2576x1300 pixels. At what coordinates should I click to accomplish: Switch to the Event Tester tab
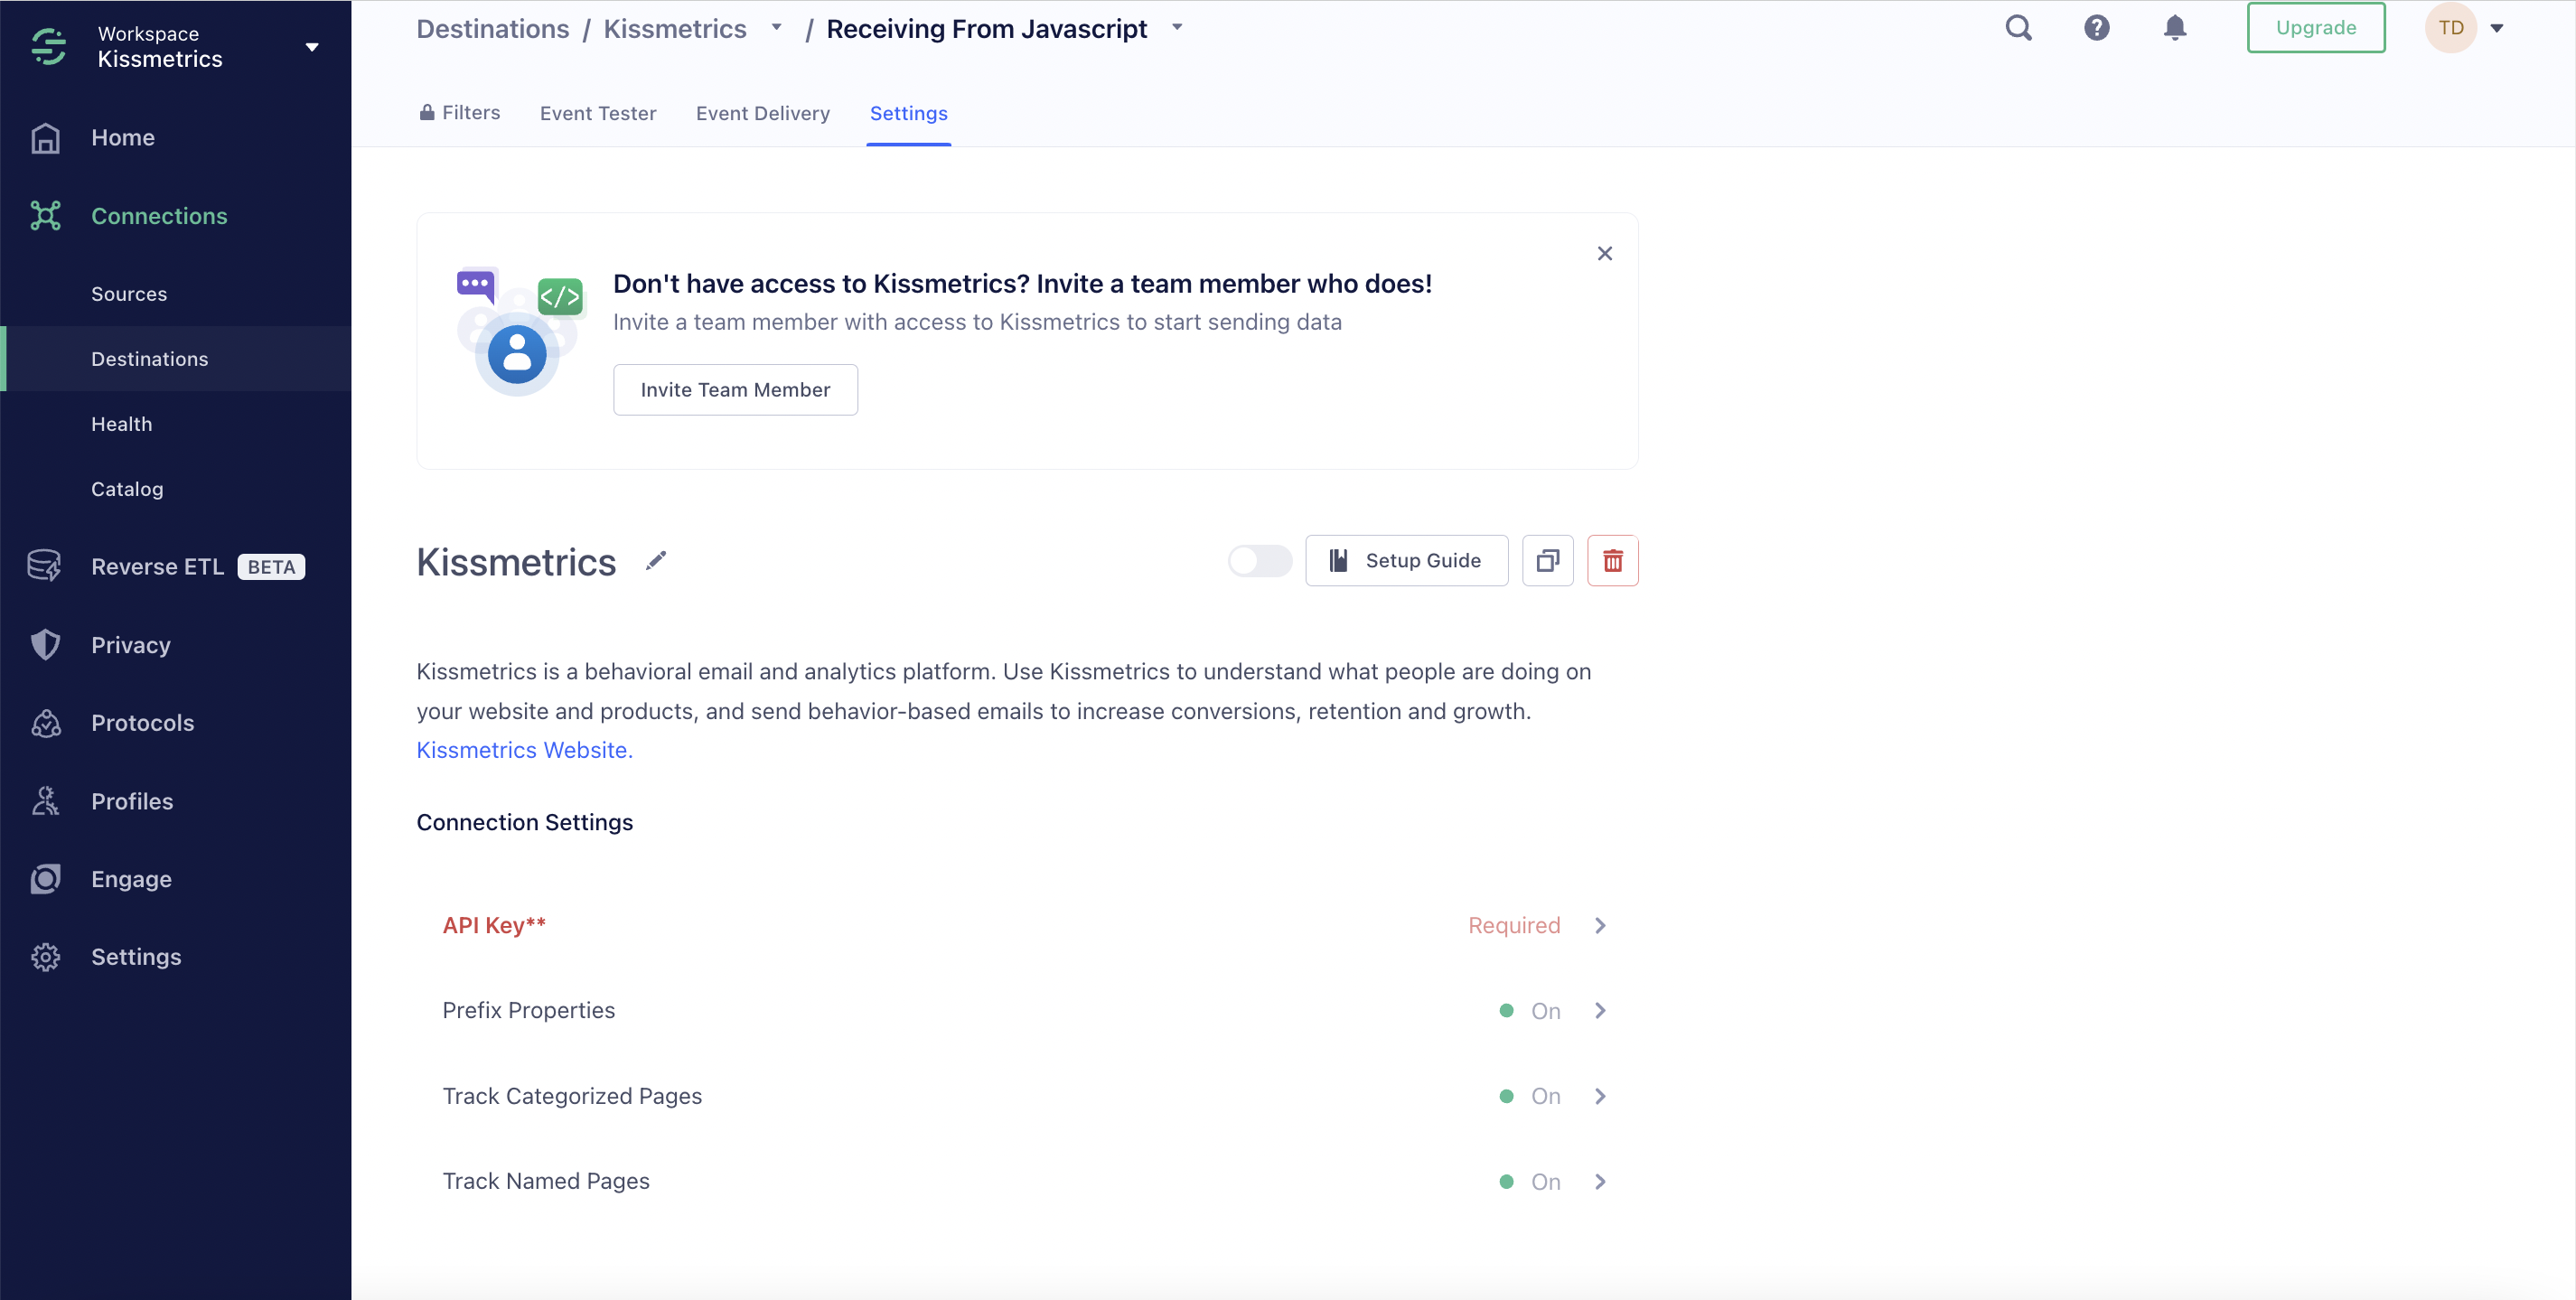[x=598, y=113]
